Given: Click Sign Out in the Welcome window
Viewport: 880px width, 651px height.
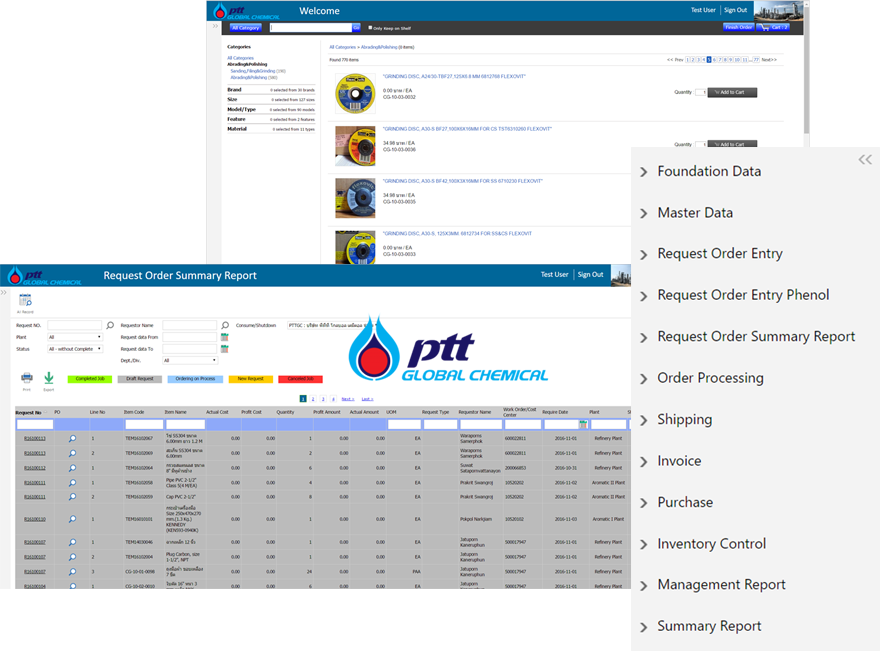Looking at the screenshot, I should 735,10.
